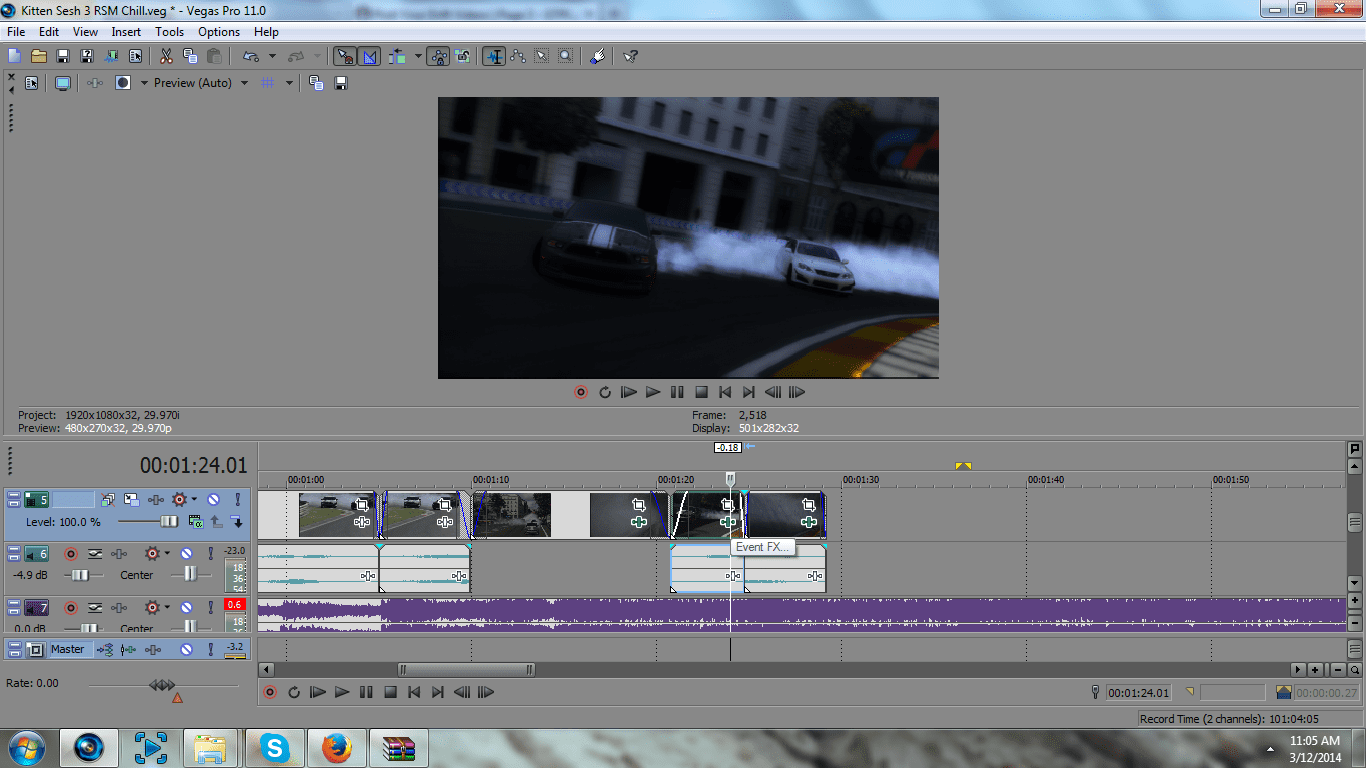Open the Tools menu
This screenshot has width=1366, height=768.
coord(169,32)
